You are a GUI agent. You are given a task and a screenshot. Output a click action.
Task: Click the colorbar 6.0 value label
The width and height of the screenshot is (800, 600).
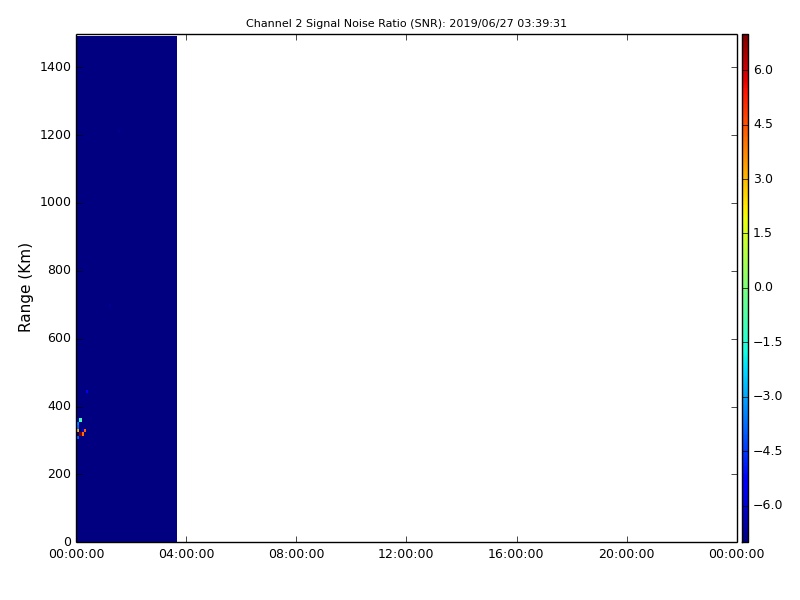coord(763,70)
